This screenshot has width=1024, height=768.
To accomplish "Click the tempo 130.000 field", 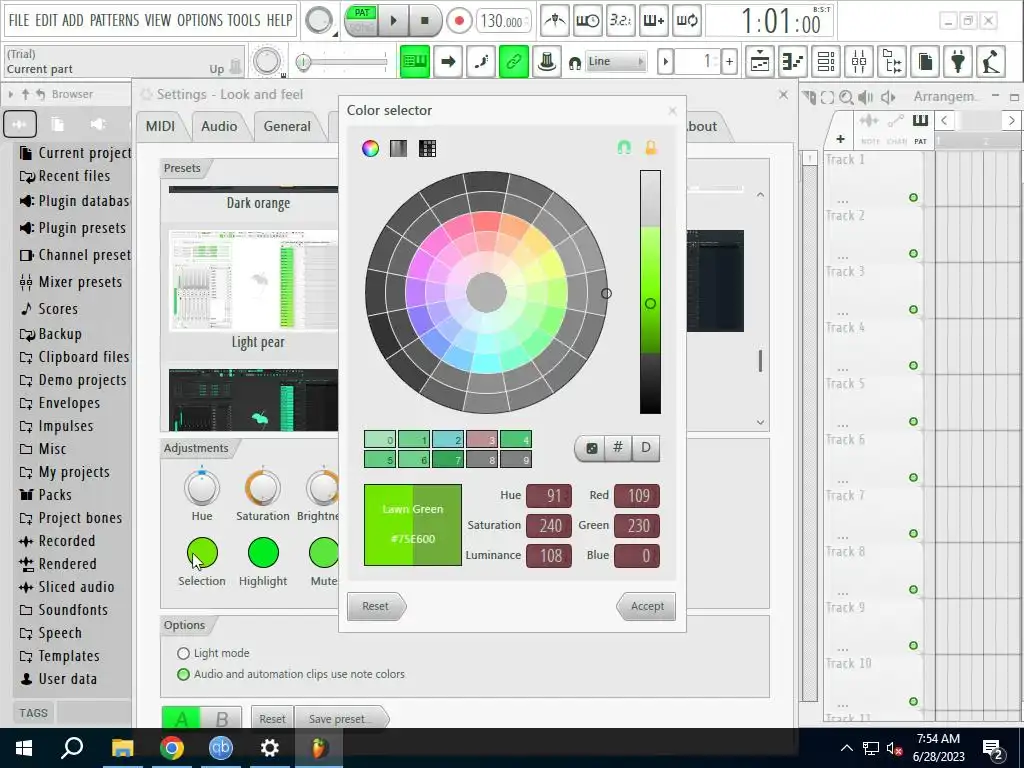I will point(503,21).
